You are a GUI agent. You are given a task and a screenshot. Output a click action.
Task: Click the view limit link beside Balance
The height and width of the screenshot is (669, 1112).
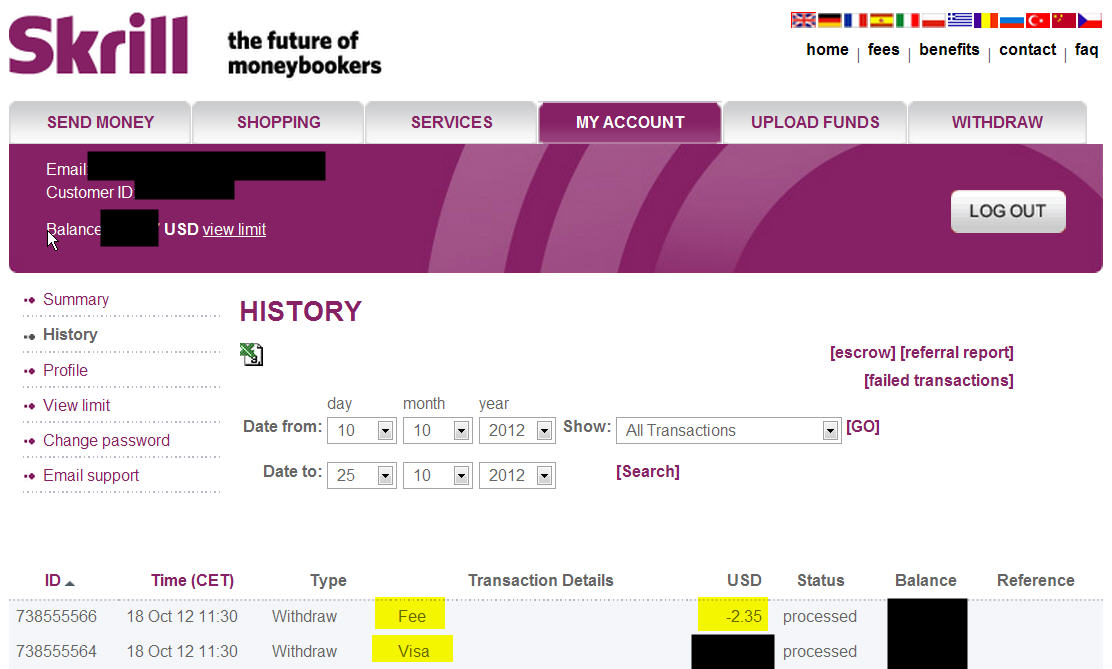(x=234, y=229)
